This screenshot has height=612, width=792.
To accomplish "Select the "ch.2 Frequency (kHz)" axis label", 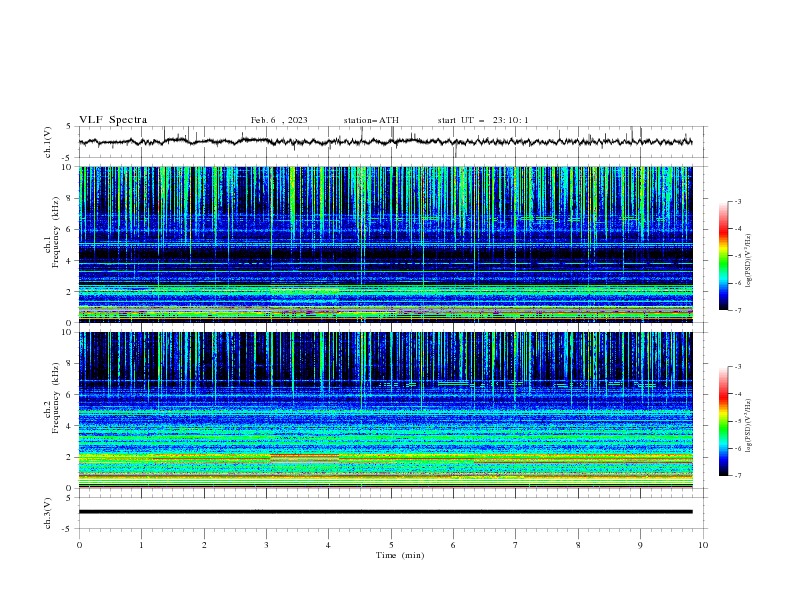I will tap(52, 397).
